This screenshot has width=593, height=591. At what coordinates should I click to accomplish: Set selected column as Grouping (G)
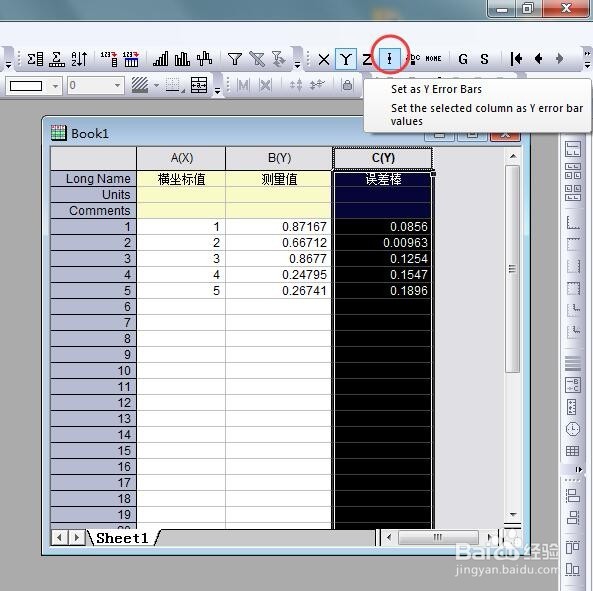[x=463, y=59]
